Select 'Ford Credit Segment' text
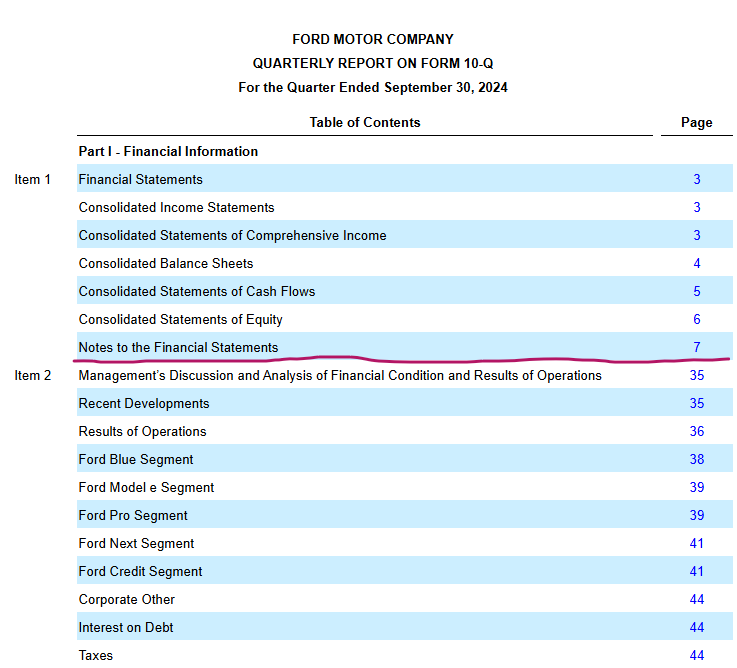The height and width of the screenshot is (668, 737). pos(140,572)
